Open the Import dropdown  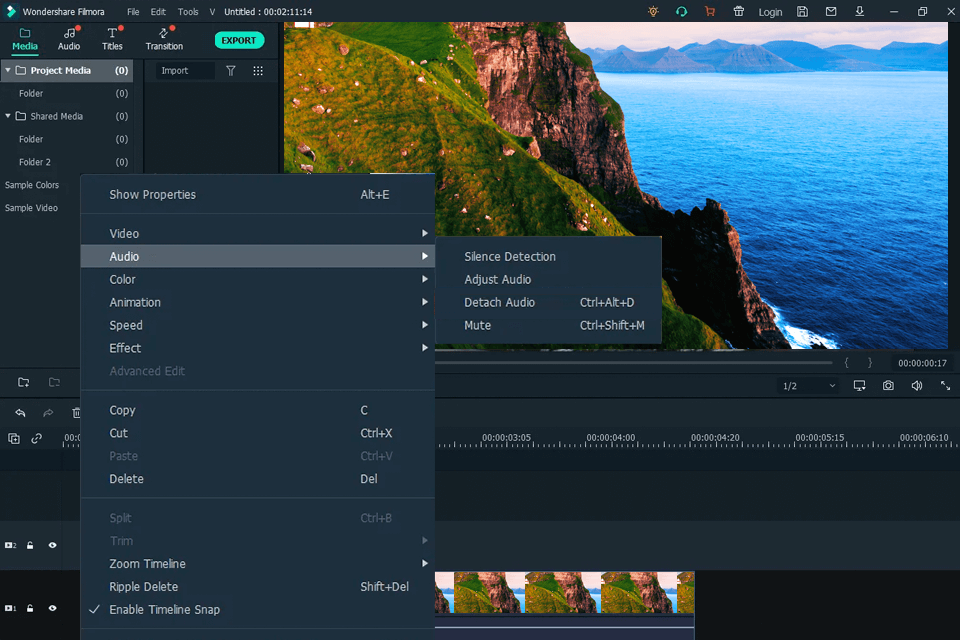(x=184, y=70)
